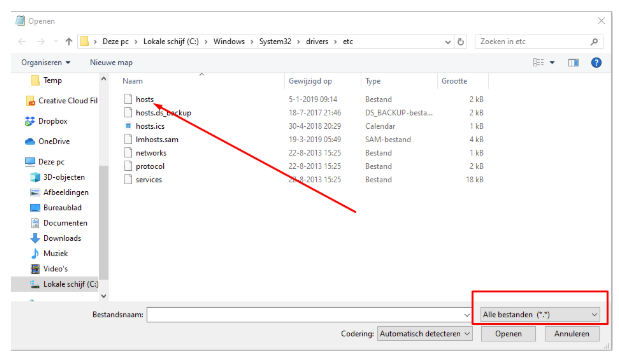Click the hosts.ics calendar file icon
The image size is (619, 362).
(x=128, y=126)
